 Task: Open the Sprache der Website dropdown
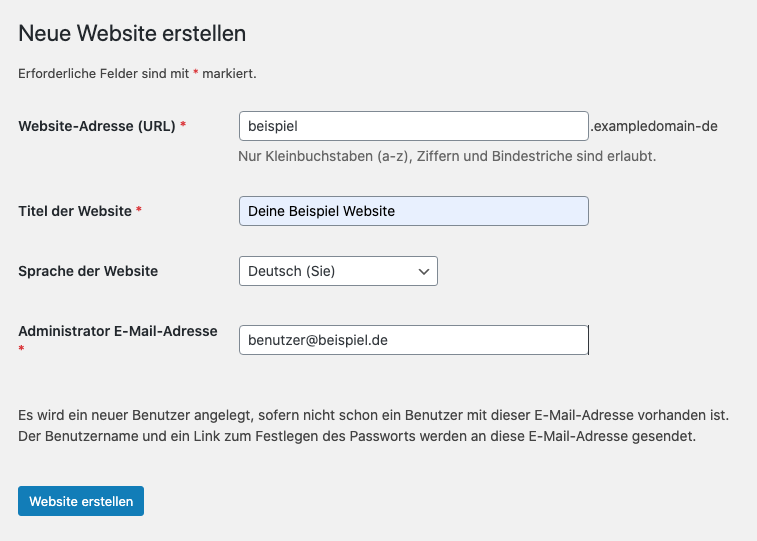point(338,271)
